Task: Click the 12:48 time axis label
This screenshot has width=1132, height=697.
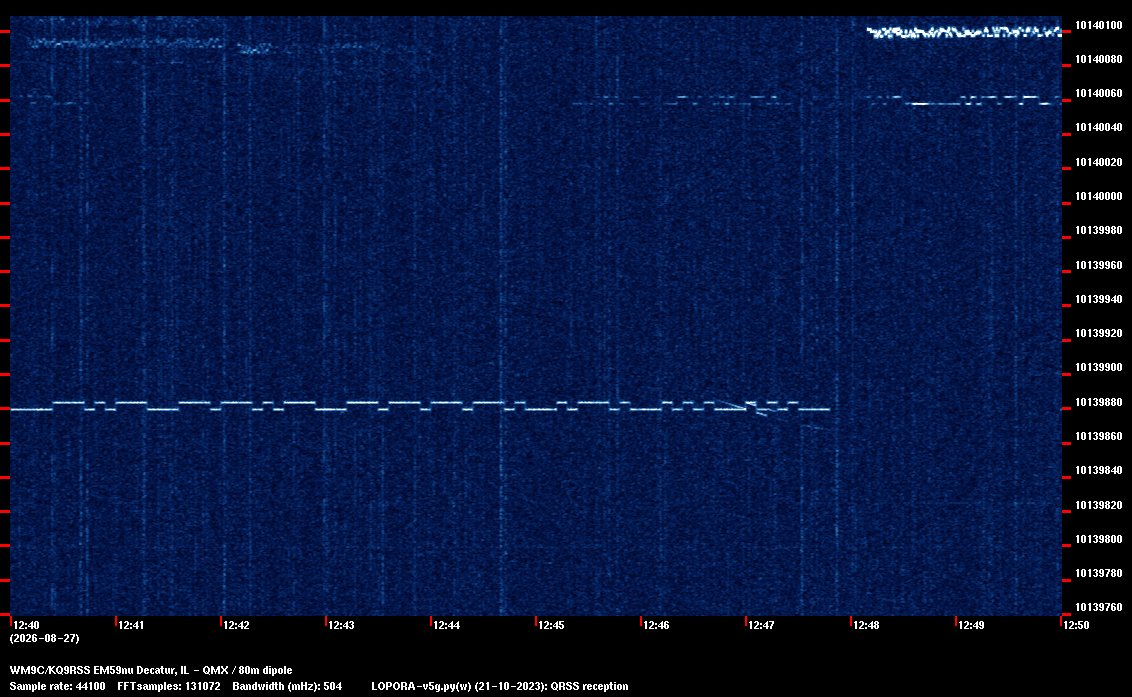Action: pyautogui.click(x=866, y=625)
